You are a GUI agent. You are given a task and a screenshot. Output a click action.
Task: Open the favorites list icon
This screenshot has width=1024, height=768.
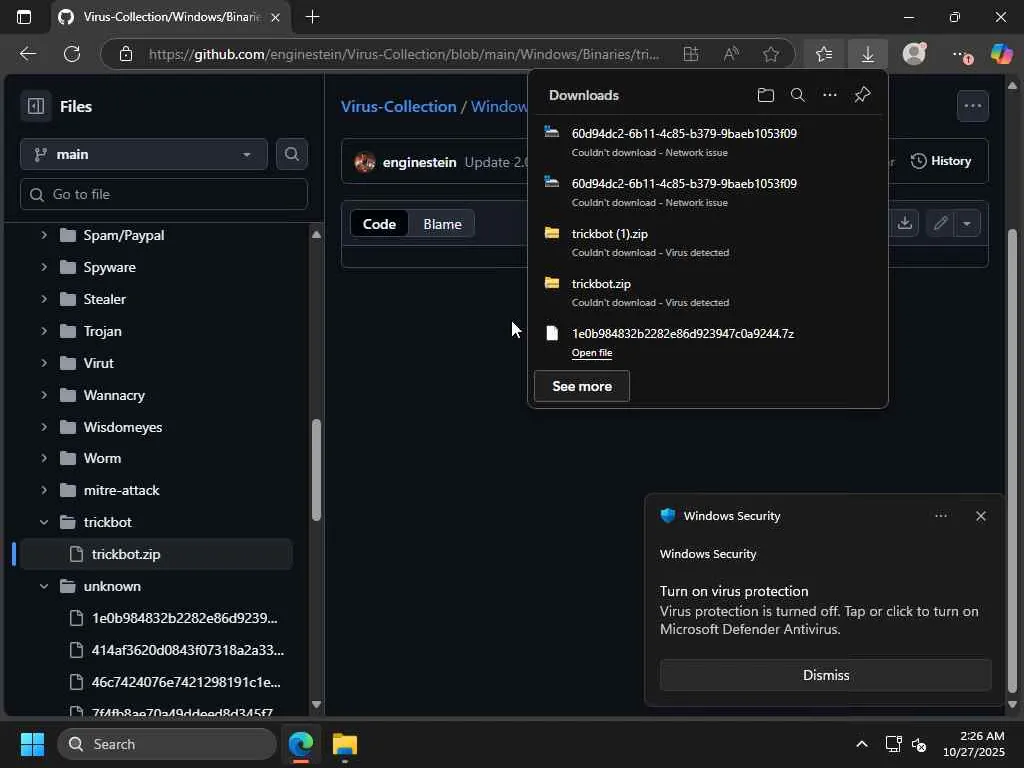pos(824,54)
